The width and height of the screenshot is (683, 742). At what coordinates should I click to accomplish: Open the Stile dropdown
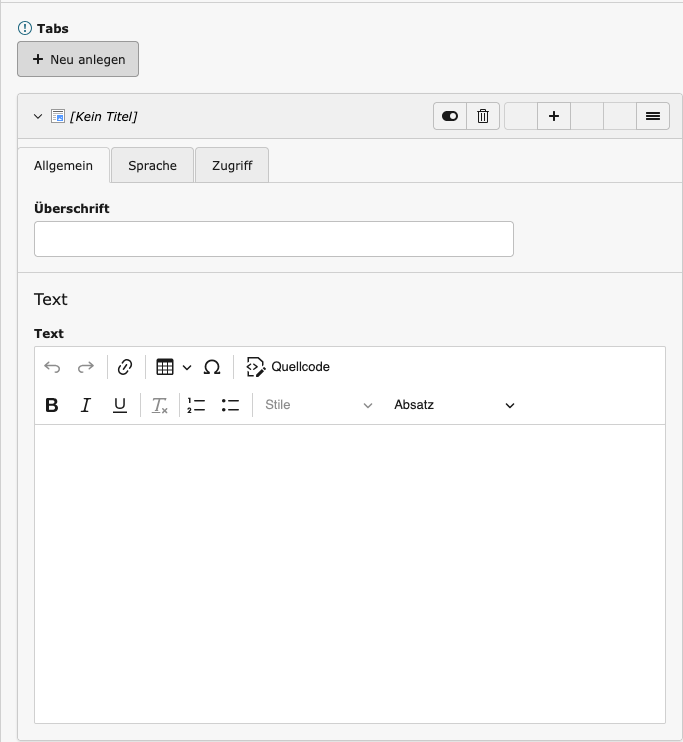(318, 405)
